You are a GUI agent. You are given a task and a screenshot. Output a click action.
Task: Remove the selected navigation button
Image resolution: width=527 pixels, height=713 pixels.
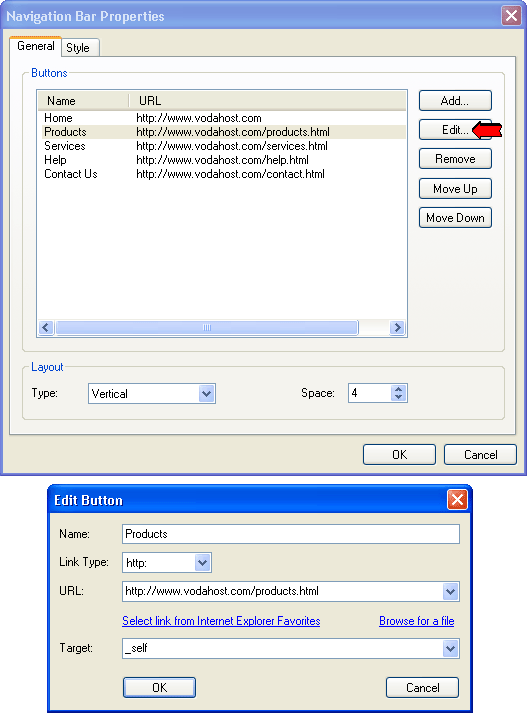[x=455, y=159]
